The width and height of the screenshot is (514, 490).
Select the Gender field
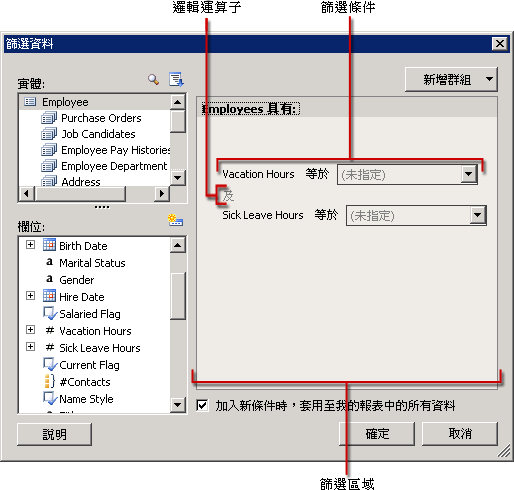77,280
